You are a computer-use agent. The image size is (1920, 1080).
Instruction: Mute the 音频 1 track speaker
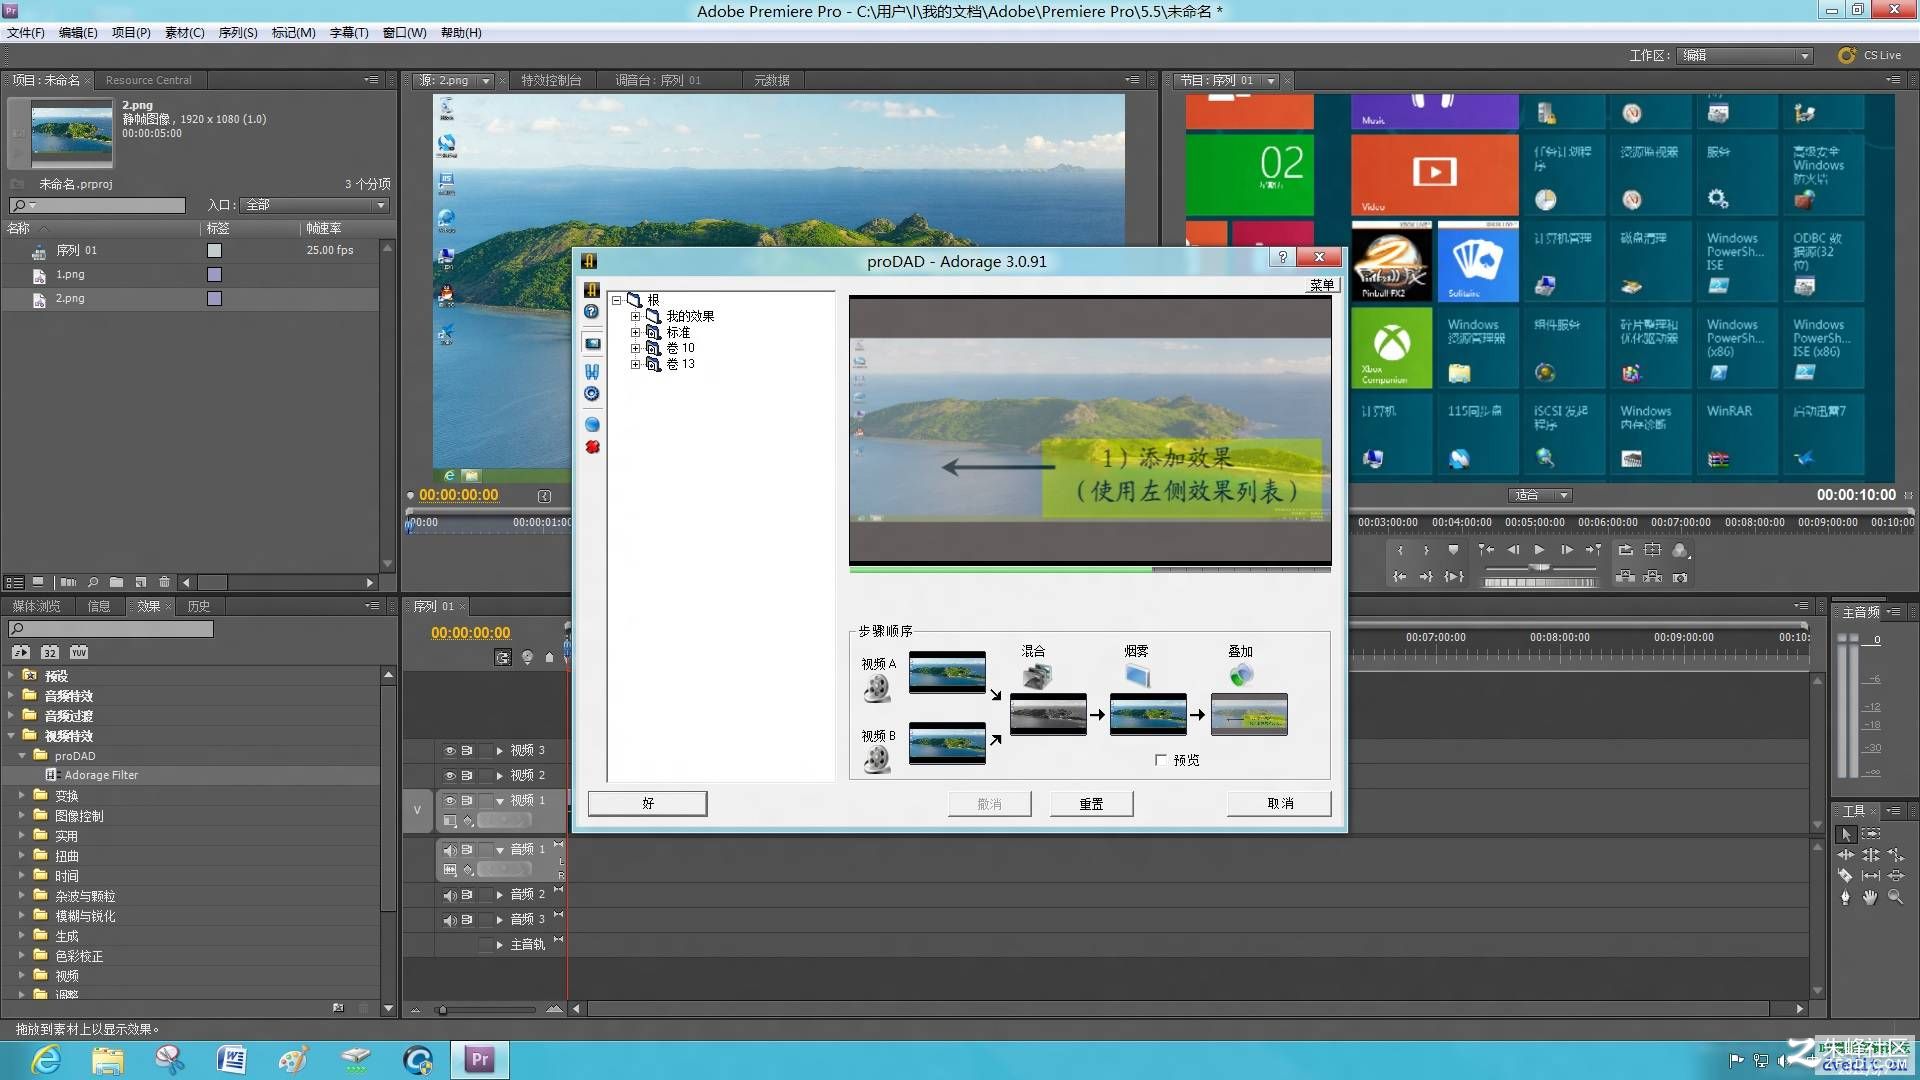coord(450,850)
